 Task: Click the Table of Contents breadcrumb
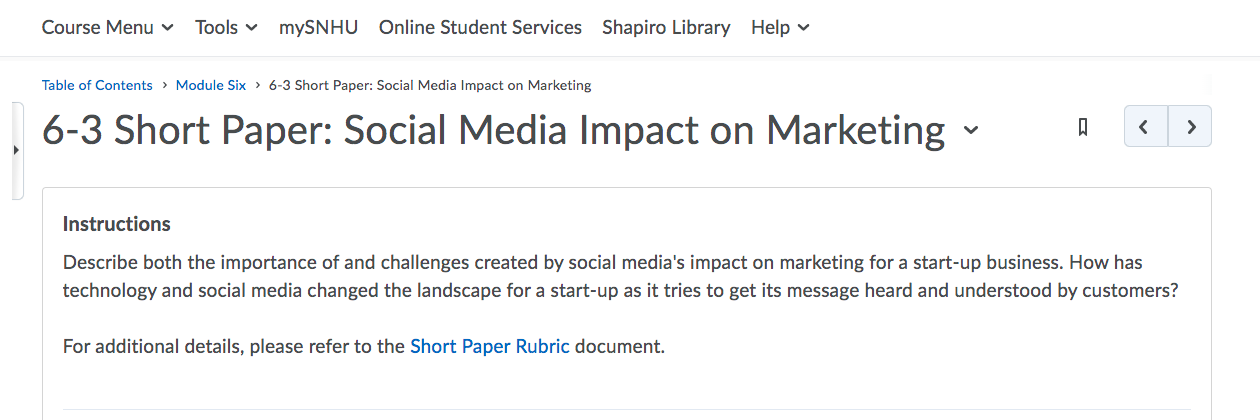point(97,85)
